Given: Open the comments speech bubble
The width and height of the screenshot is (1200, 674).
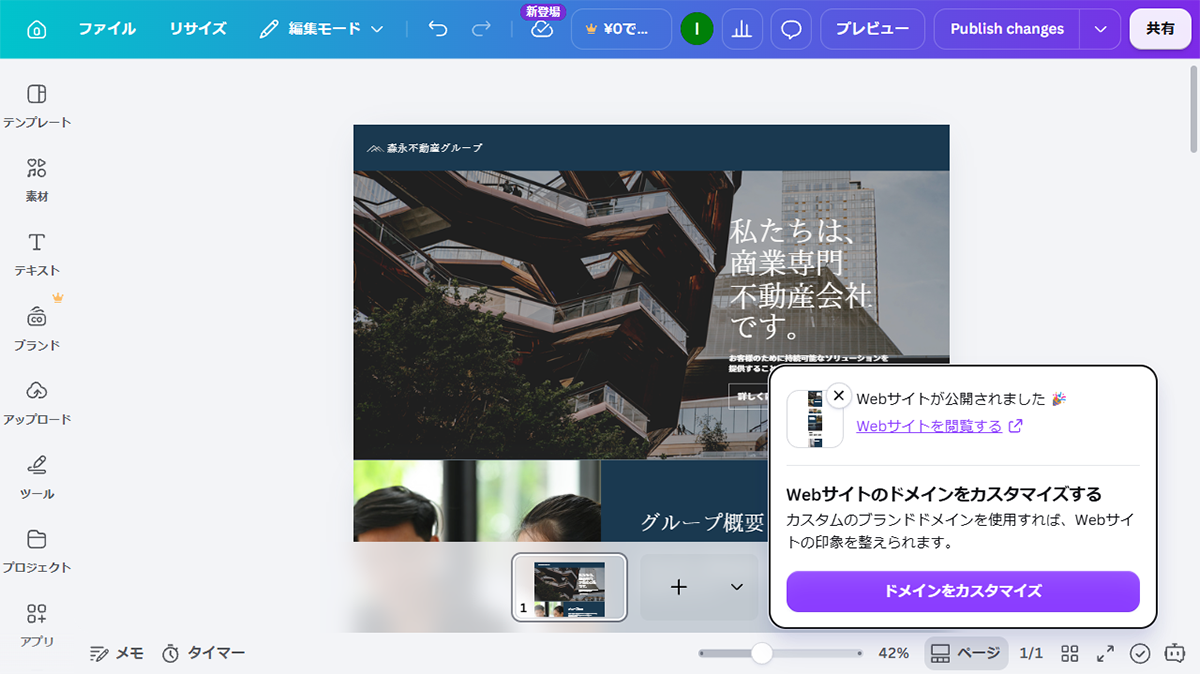Looking at the screenshot, I should click(791, 29).
